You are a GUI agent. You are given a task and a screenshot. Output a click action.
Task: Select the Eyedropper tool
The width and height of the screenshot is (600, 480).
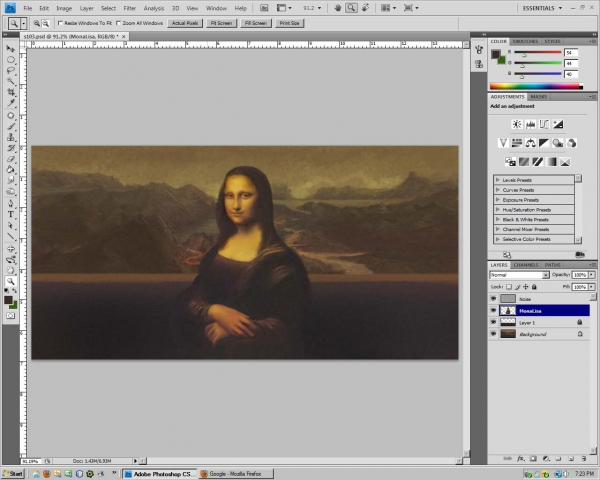coord(10,103)
